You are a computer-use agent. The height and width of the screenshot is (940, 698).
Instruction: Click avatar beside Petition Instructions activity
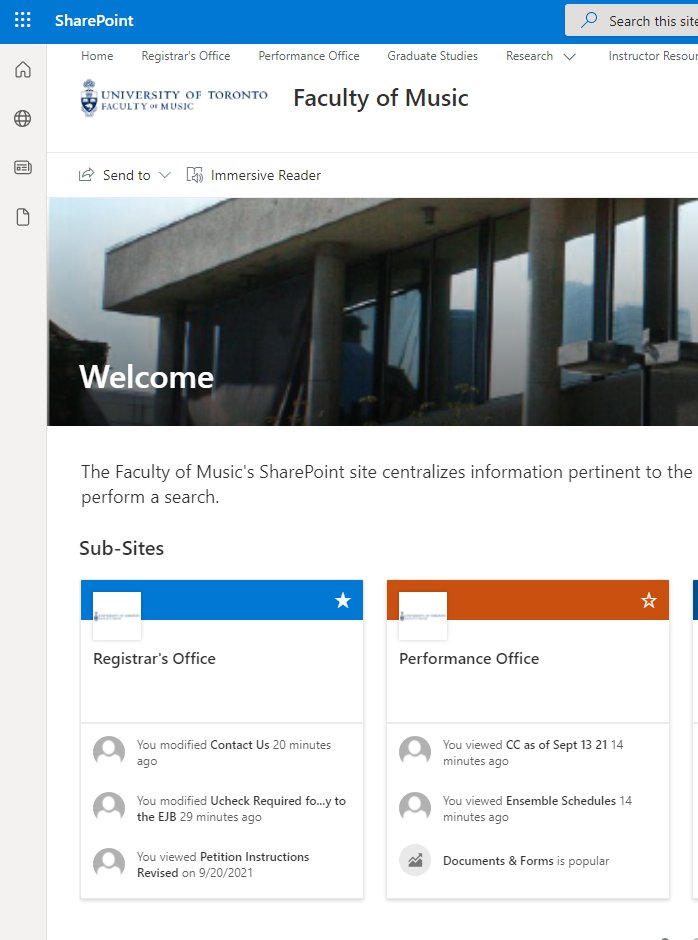[x=109, y=864]
